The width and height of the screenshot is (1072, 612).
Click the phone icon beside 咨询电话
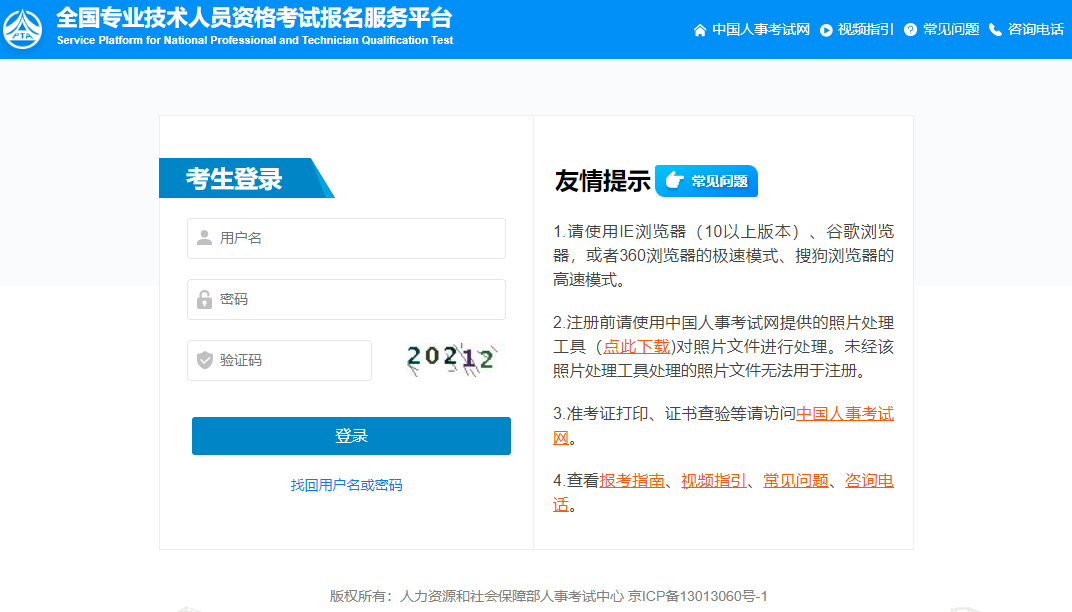click(995, 30)
